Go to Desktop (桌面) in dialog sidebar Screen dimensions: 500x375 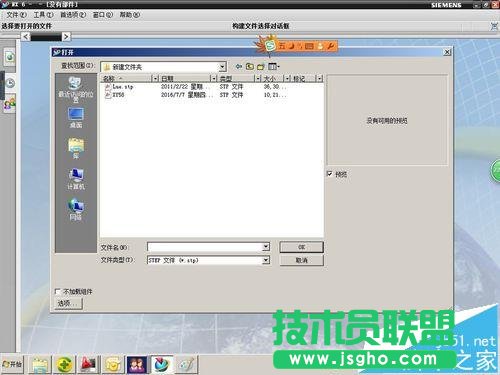pos(76,118)
